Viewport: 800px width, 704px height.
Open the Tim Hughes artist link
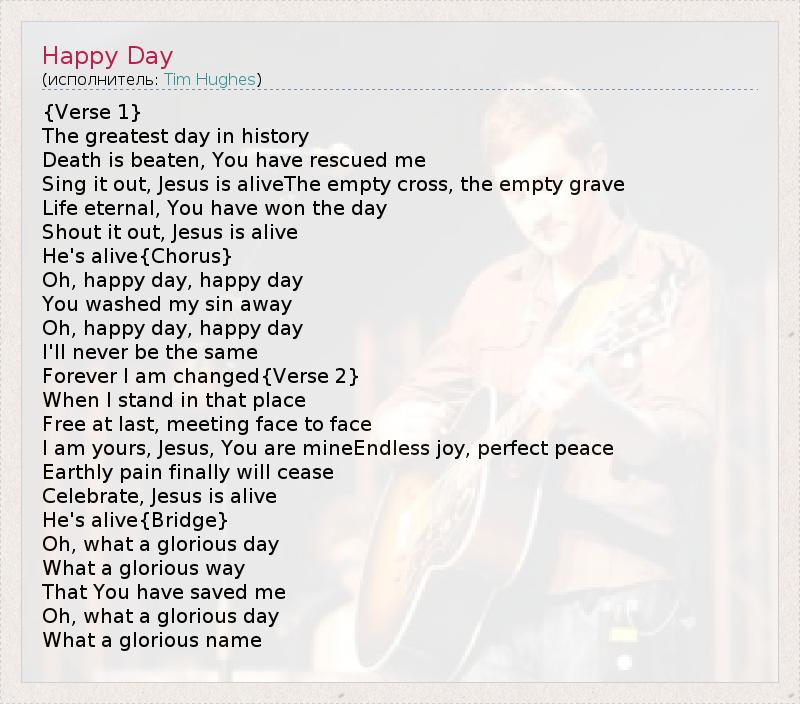[x=209, y=79]
